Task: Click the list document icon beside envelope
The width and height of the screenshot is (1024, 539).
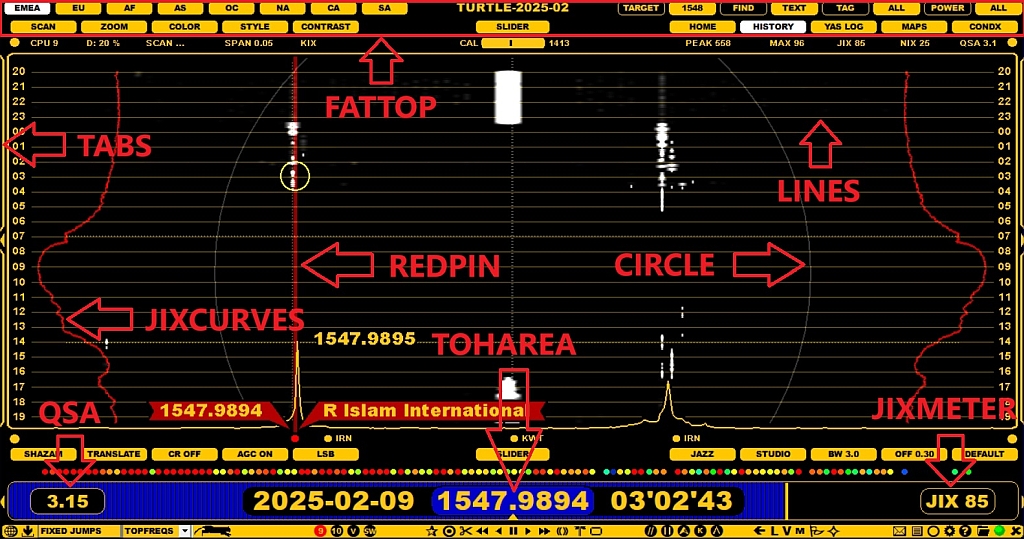Action: coord(917,531)
